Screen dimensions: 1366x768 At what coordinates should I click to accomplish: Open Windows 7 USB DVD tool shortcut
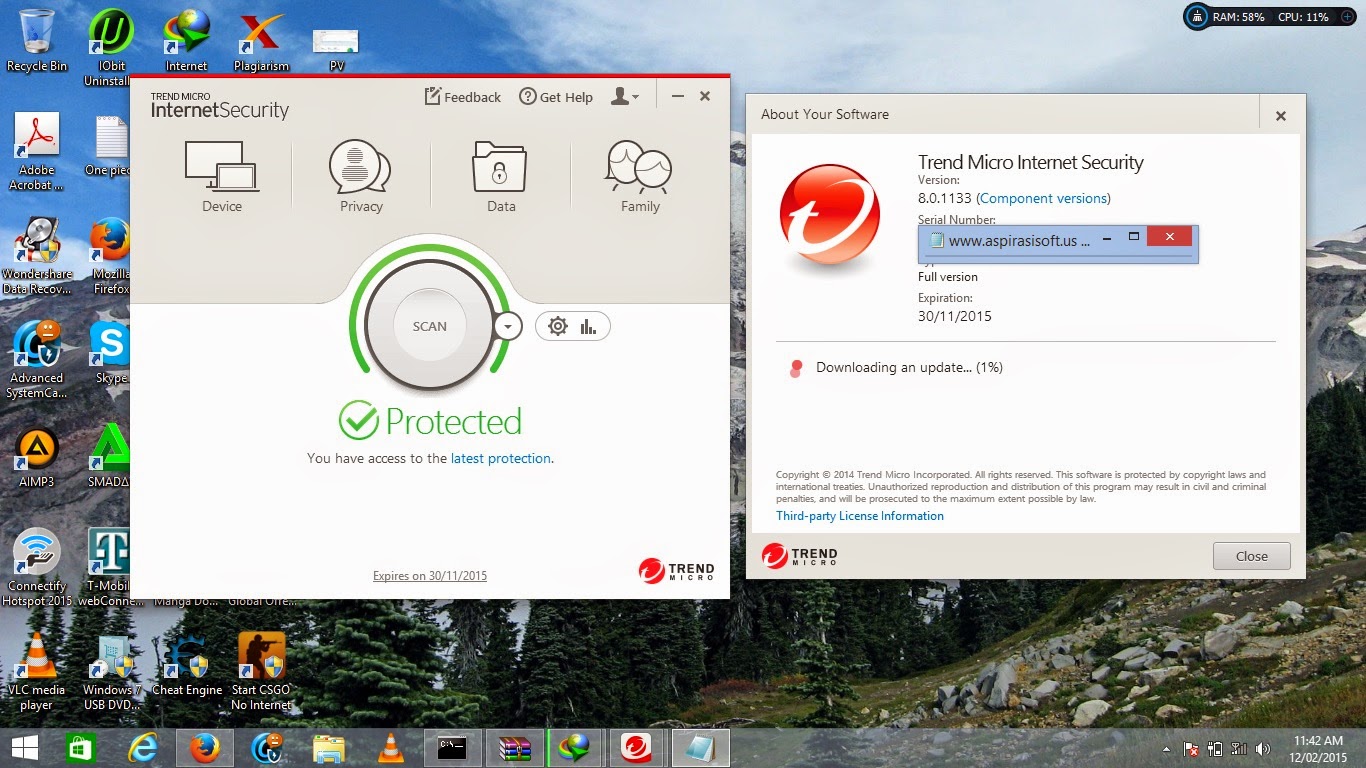[111, 671]
